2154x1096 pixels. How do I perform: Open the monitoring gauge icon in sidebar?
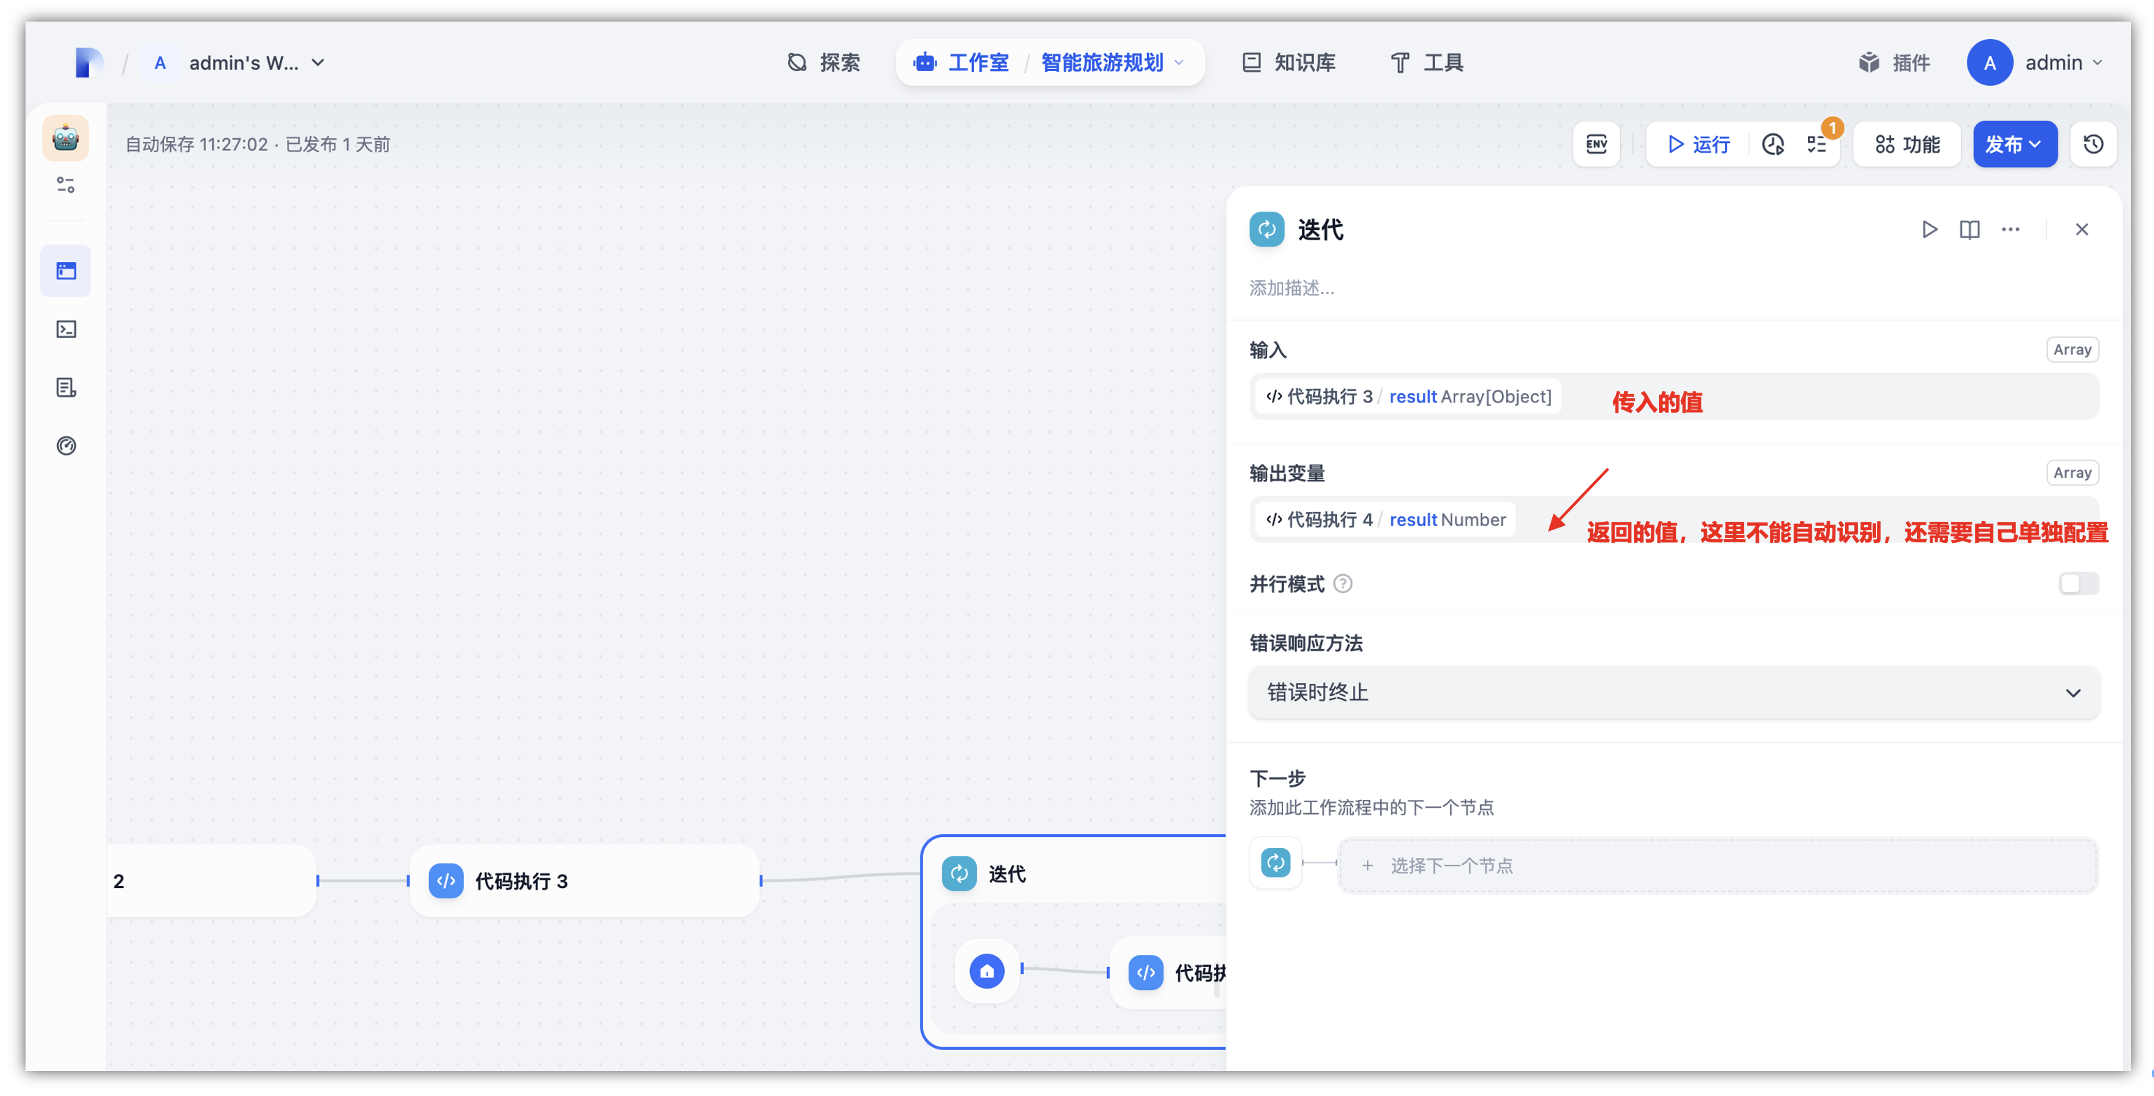[66, 446]
